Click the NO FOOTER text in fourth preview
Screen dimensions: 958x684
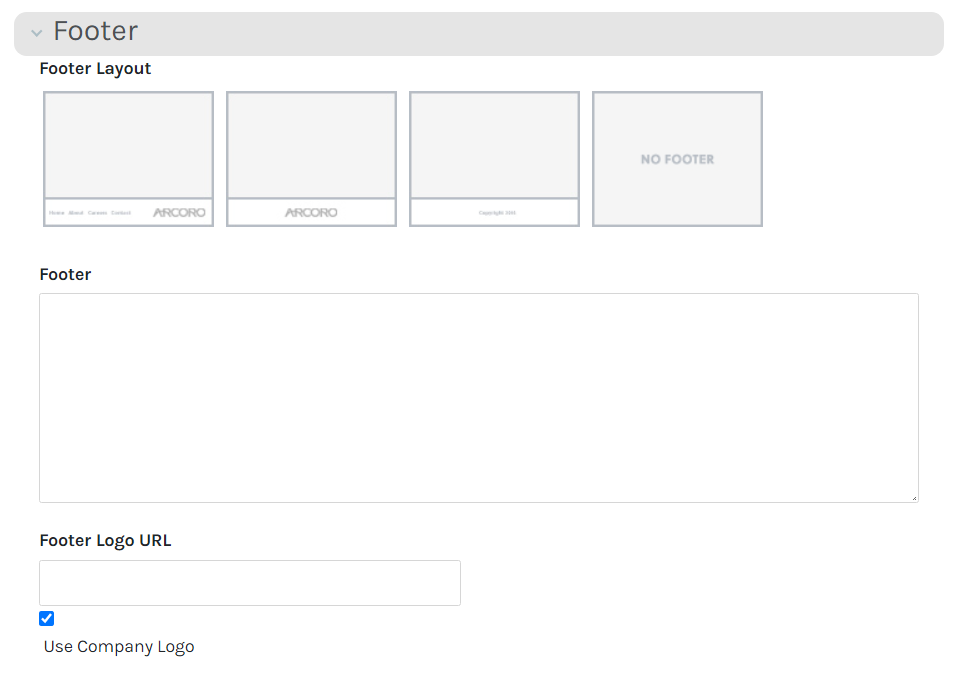coord(677,159)
